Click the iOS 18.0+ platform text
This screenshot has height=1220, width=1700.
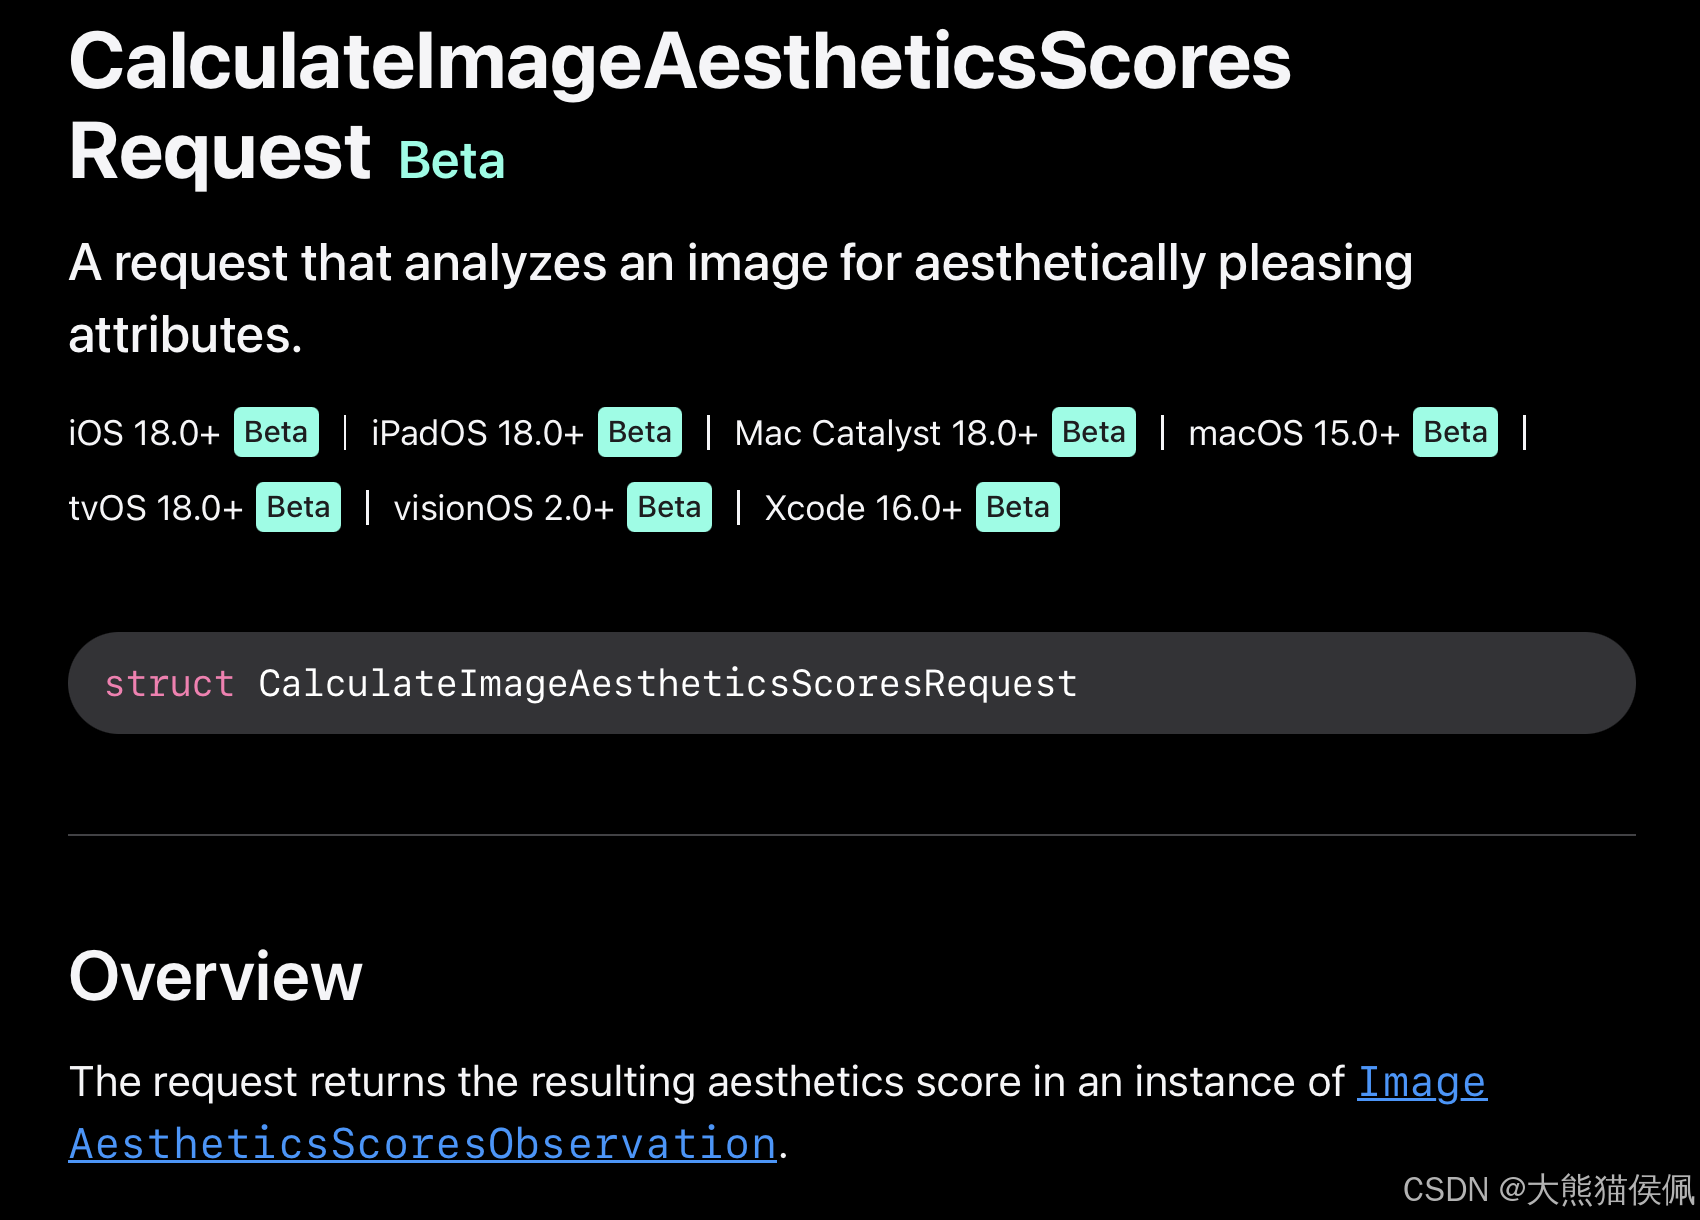click(144, 433)
